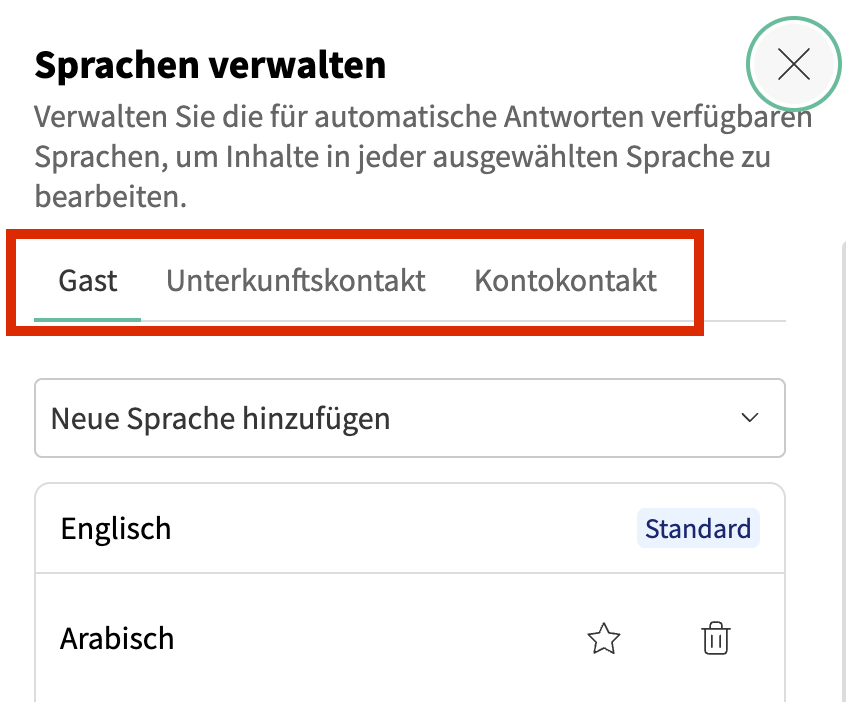
Task: Click the chevron arrow in language dropdown
Action: point(750,418)
